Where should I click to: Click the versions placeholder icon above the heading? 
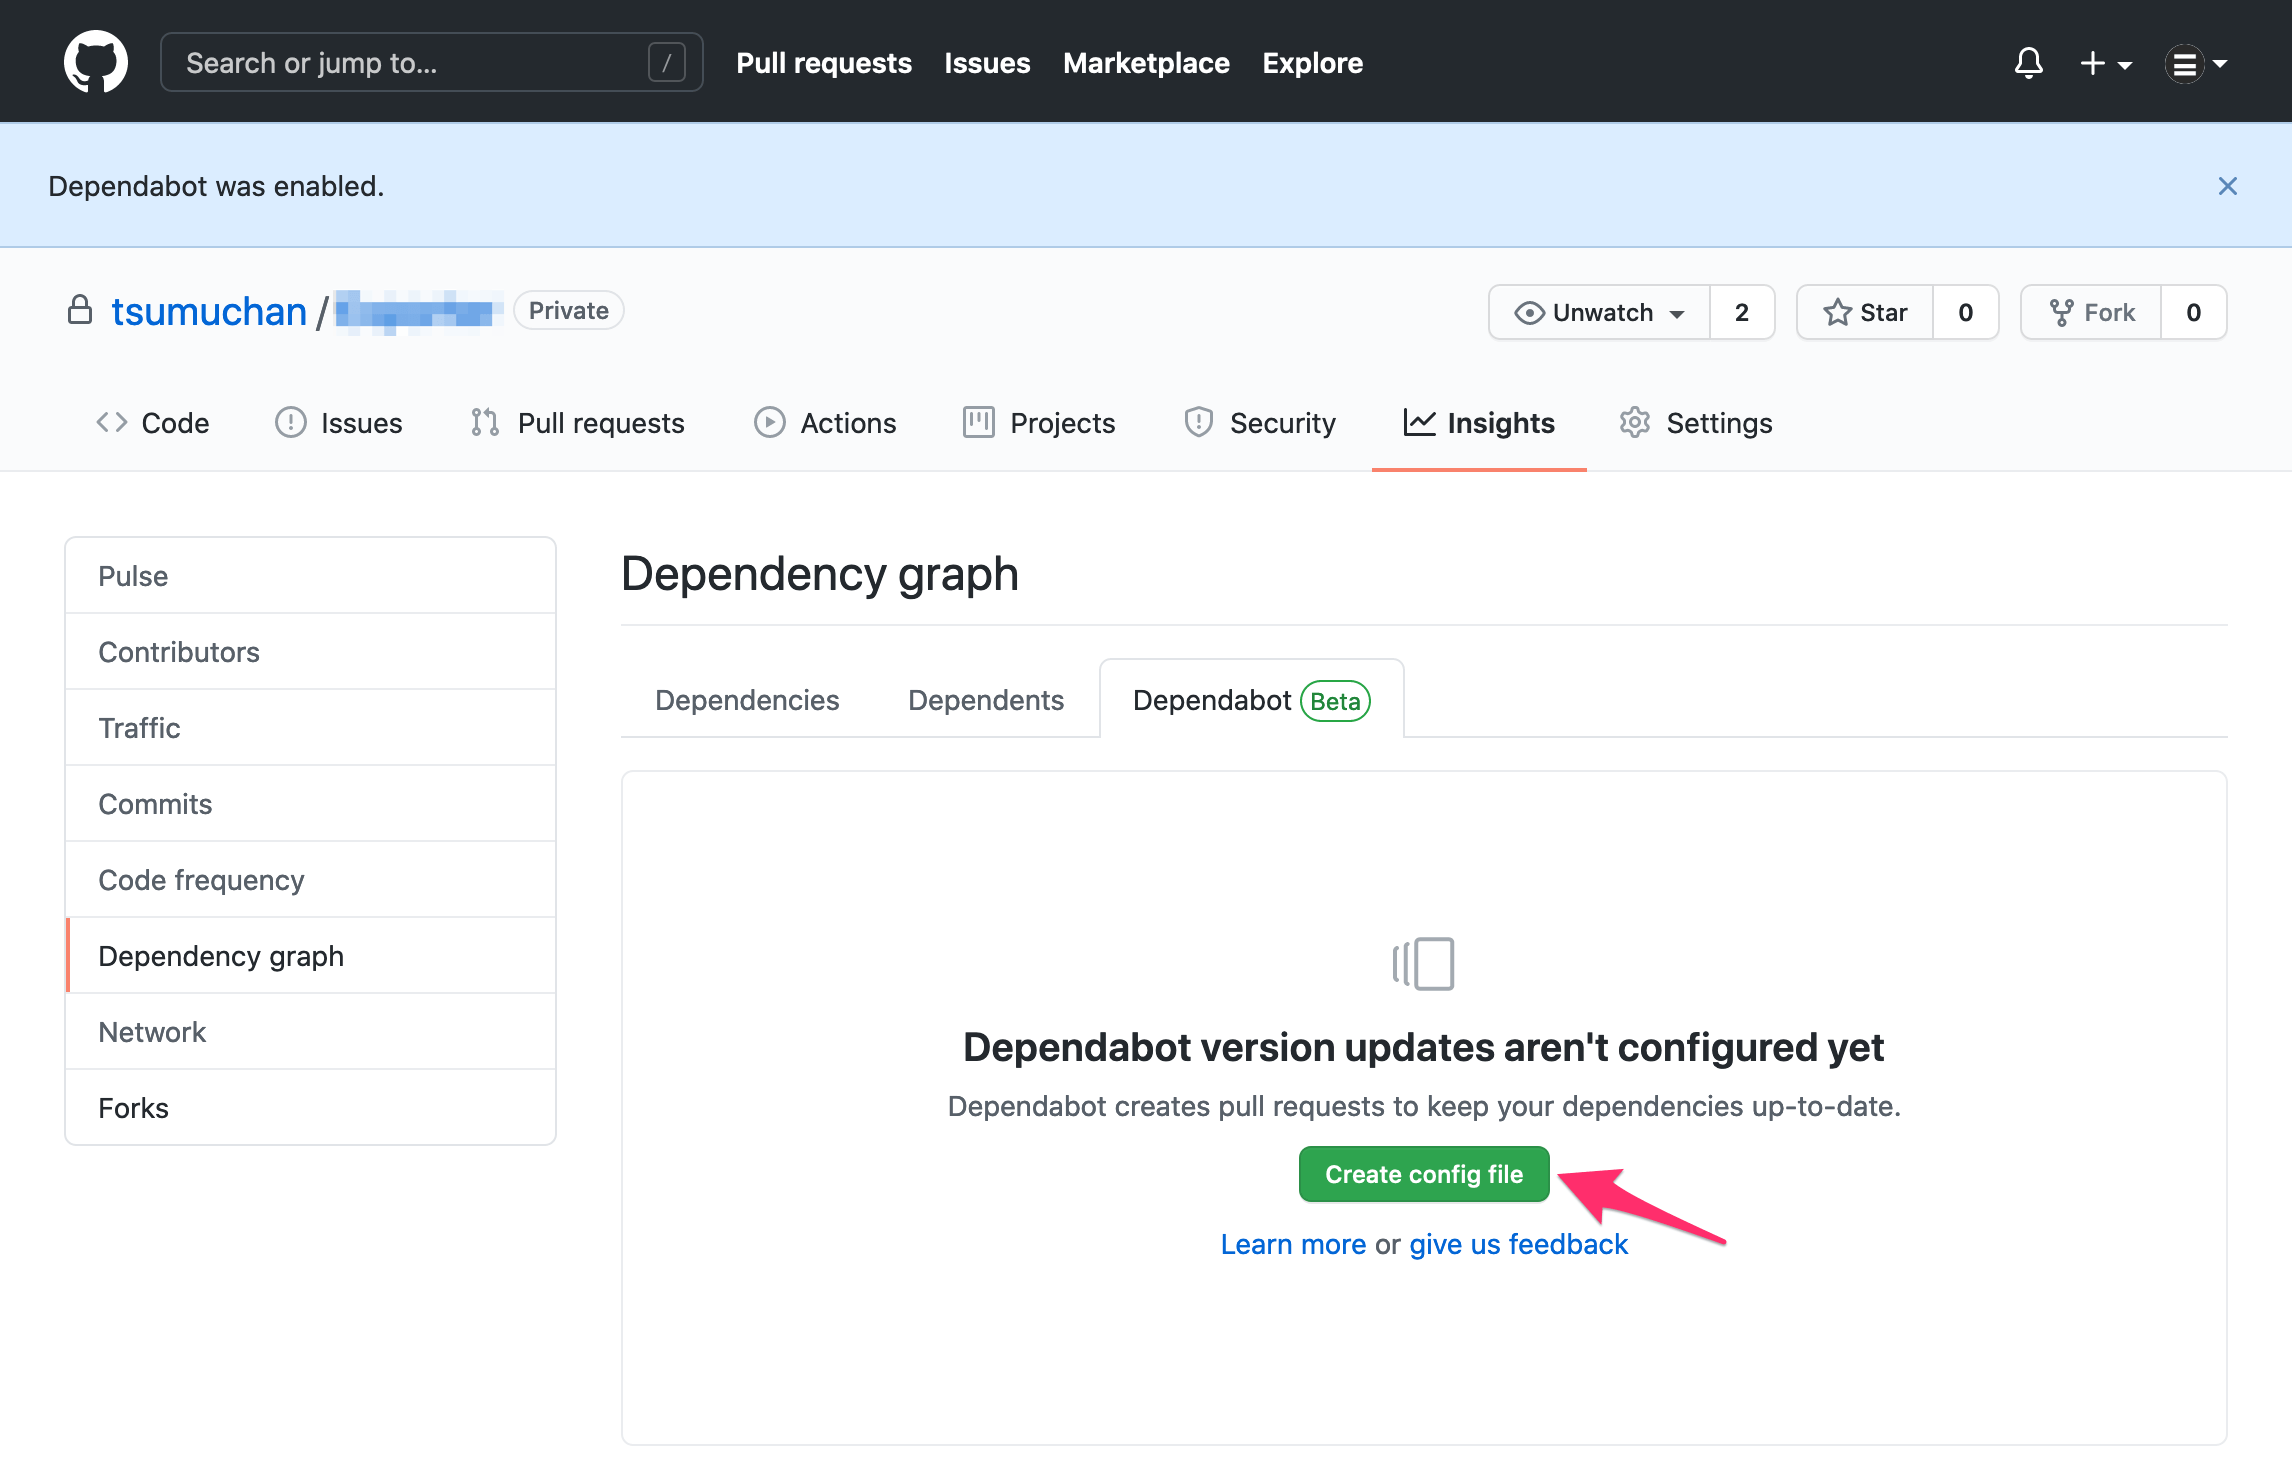click(1423, 964)
